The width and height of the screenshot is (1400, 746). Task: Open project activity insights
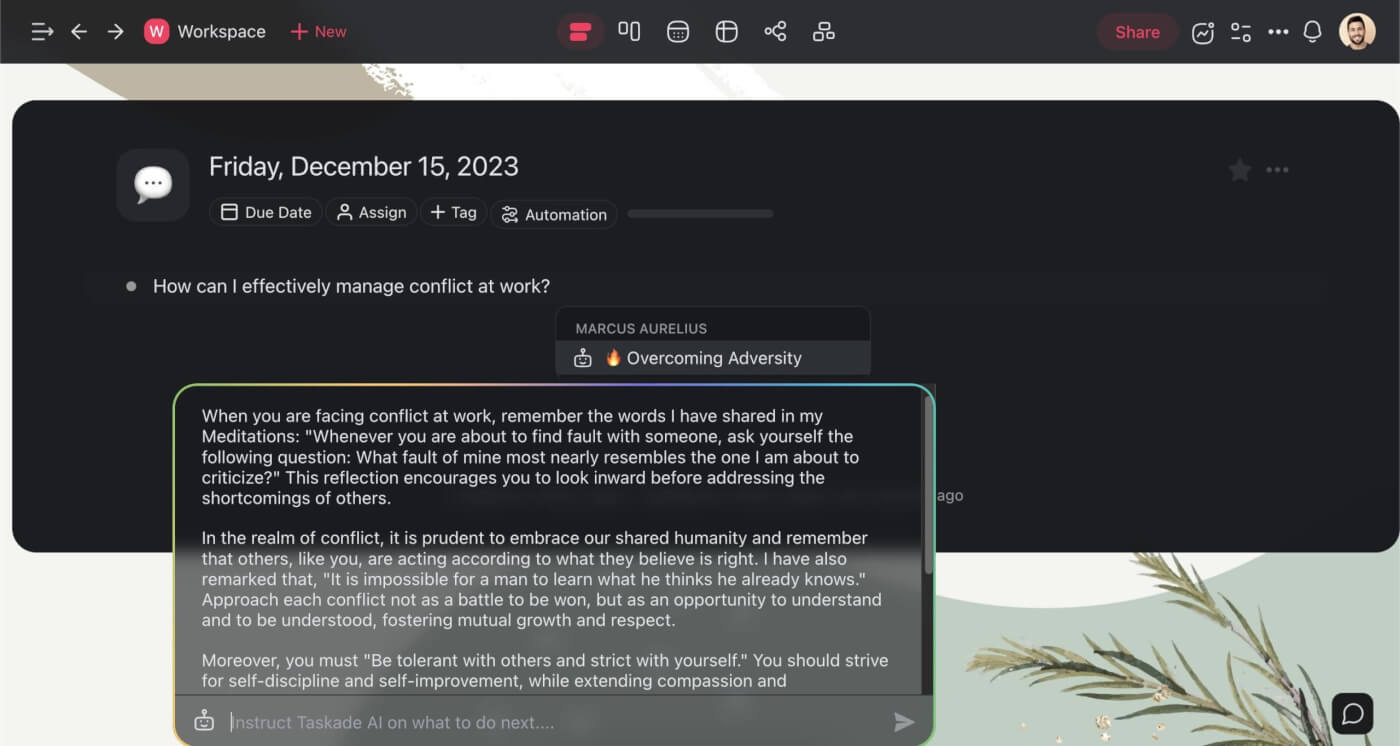(1202, 32)
